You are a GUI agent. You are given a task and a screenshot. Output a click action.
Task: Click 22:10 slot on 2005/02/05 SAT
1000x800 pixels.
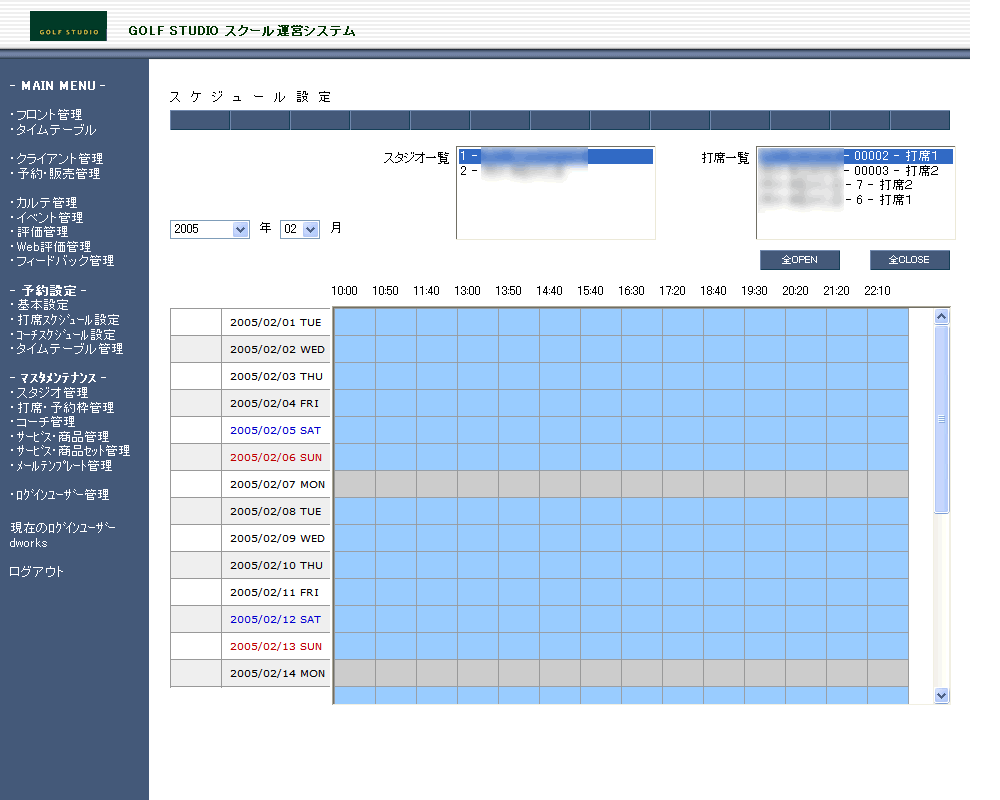tap(888, 430)
